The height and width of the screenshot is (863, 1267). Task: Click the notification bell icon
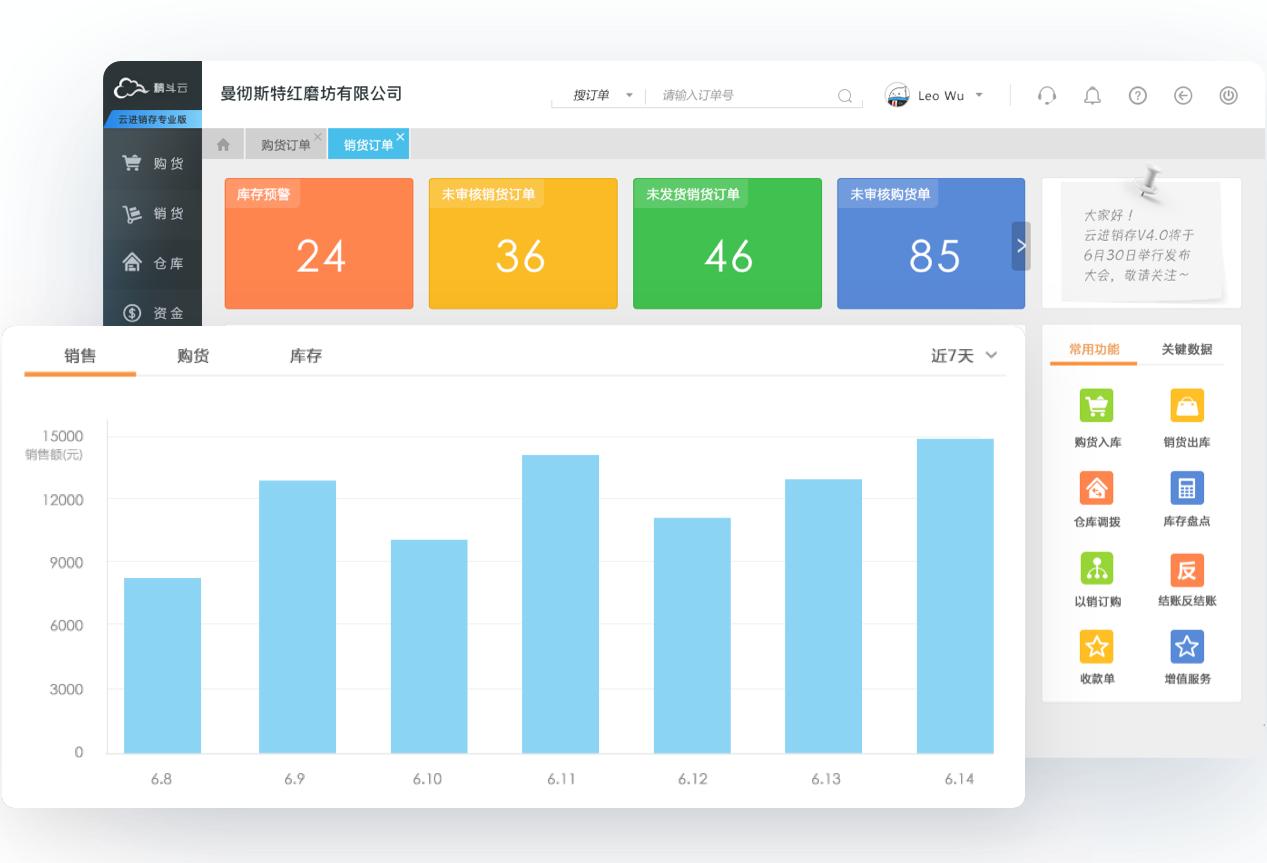(x=1092, y=95)
